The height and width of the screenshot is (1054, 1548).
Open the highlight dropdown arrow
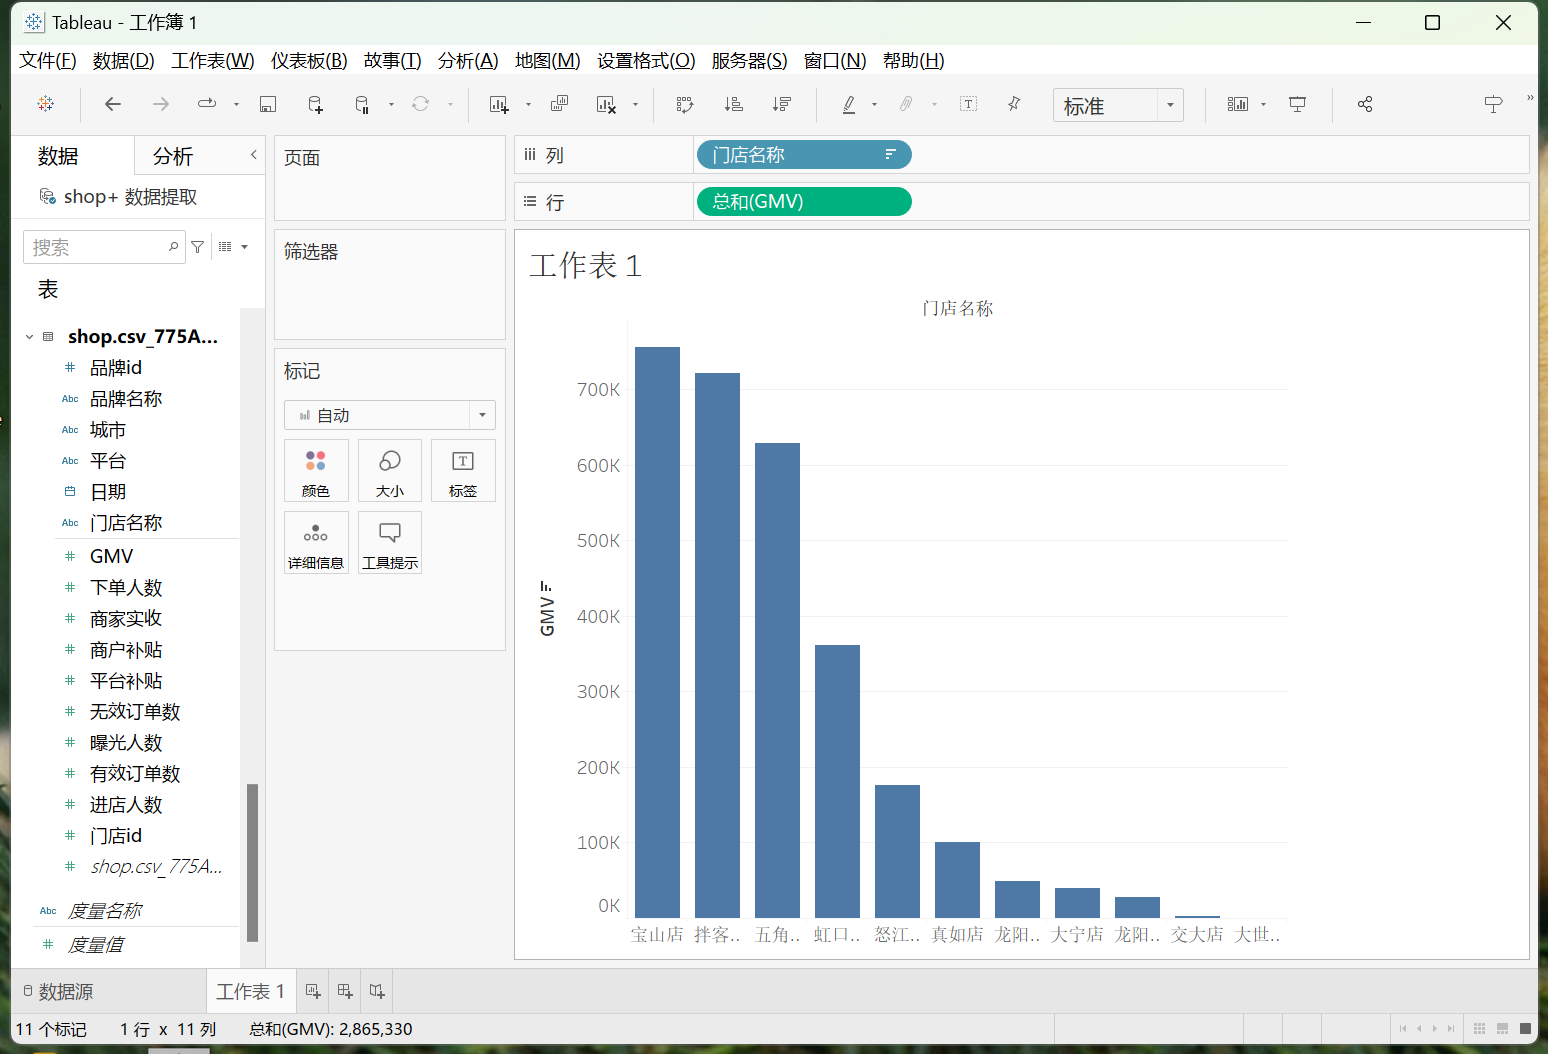pyautogui.click(x=874, y=104)
